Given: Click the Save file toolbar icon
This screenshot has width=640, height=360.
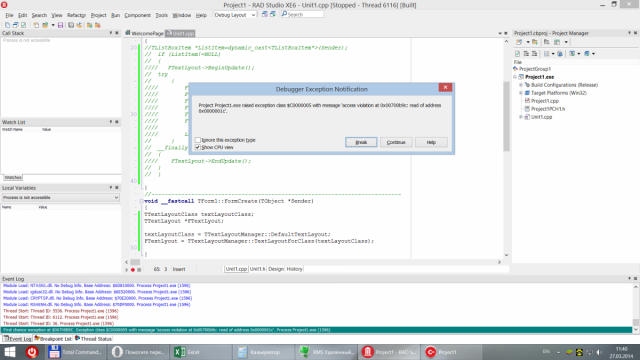Looking at the screenshot, I should (60, 25).
